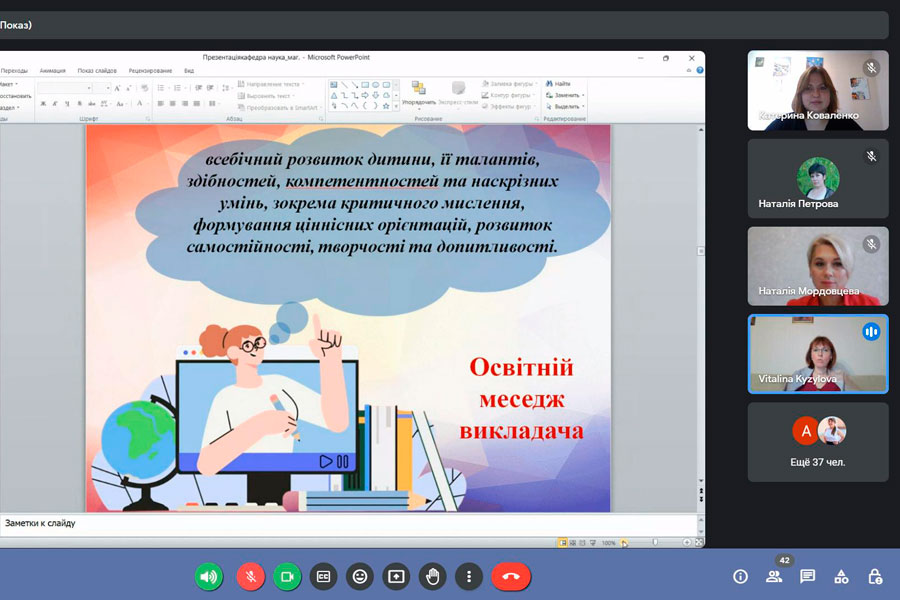Raise your hand in the meeting
This screenshot has height=600, width=900.
point(432,576)
